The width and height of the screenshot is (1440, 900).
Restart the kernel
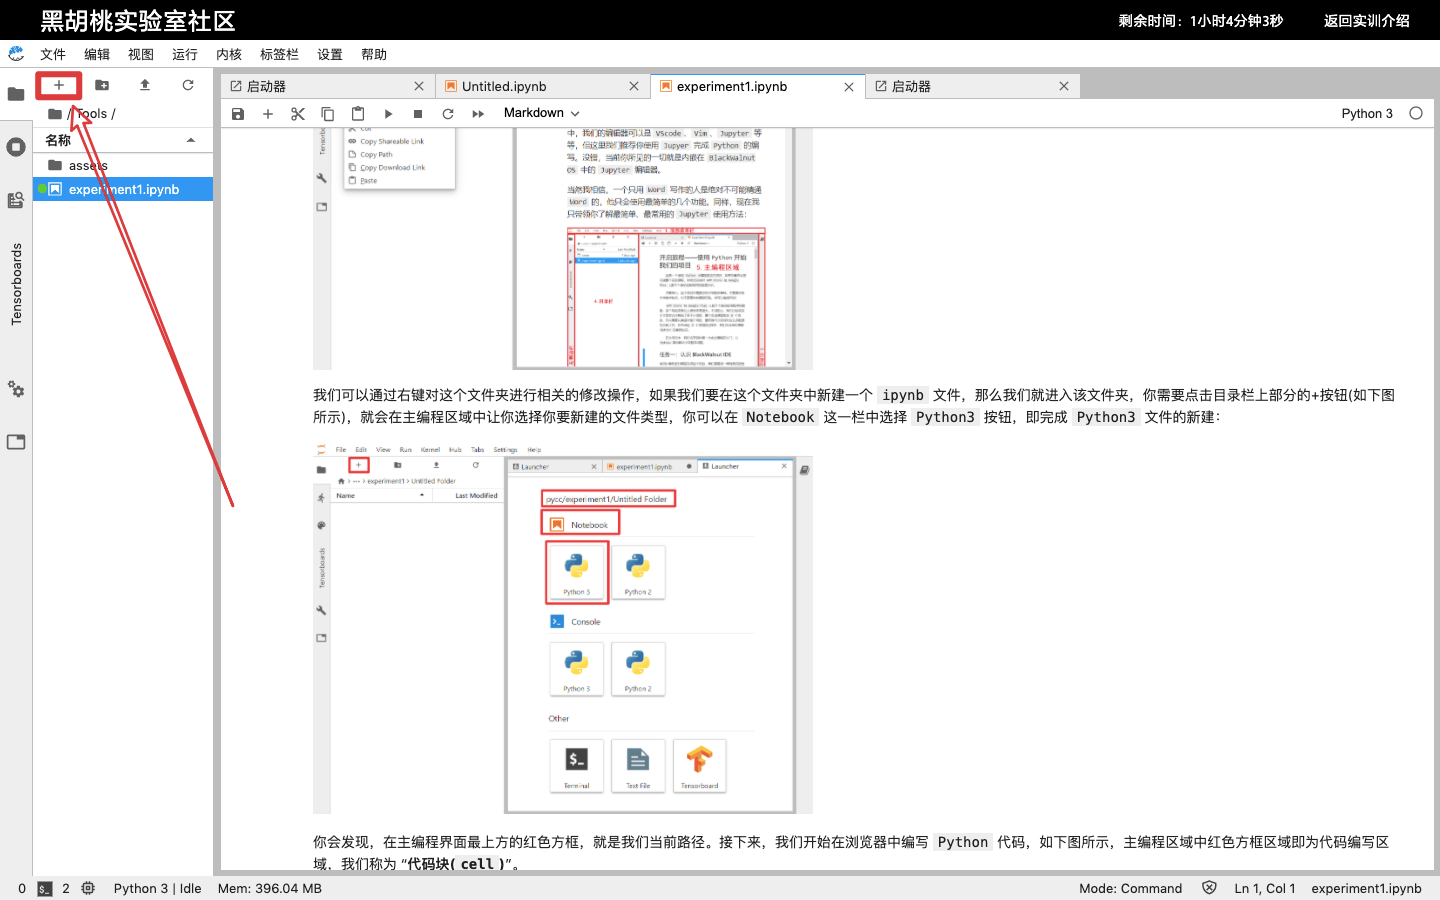coord(448,114)
